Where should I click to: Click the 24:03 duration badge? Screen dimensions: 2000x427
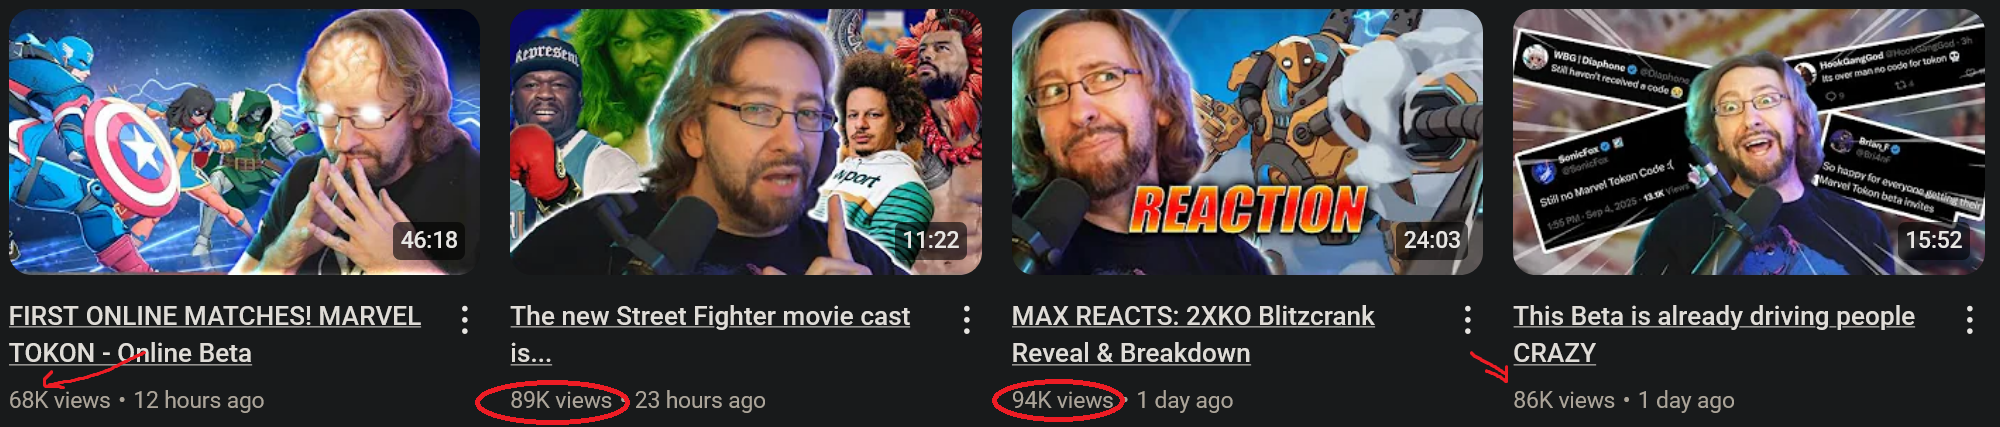(1432, 240)
